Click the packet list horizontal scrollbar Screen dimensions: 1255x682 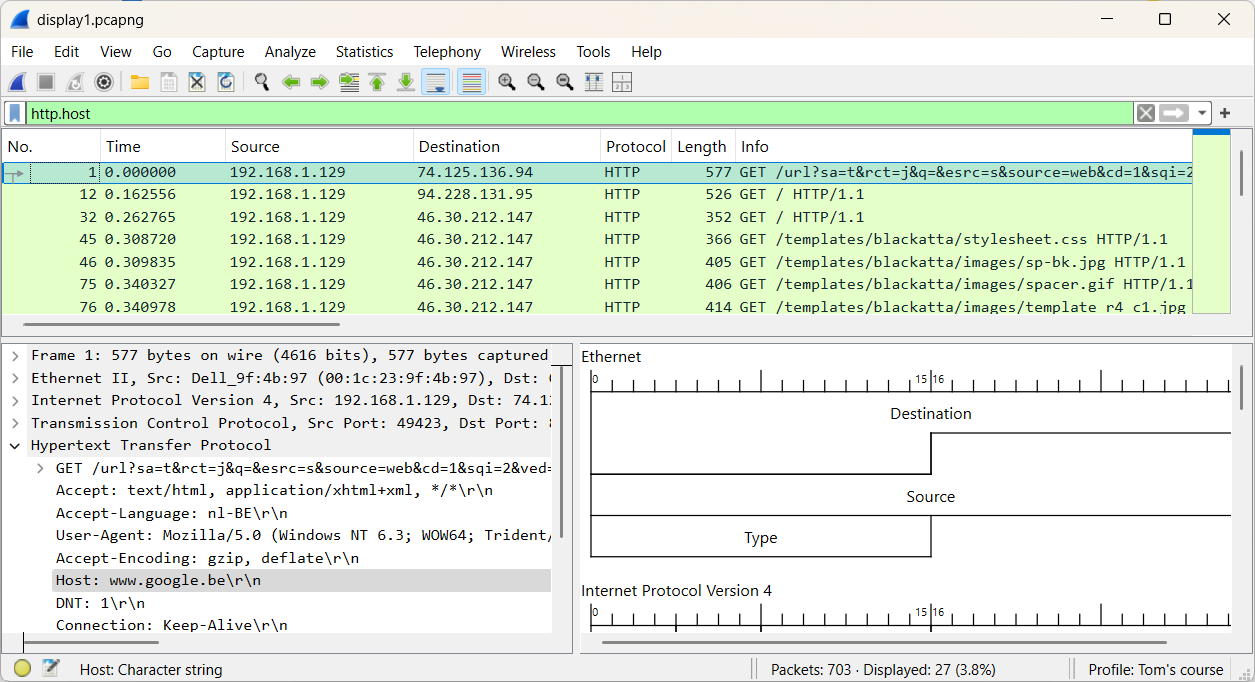(181, 324)
